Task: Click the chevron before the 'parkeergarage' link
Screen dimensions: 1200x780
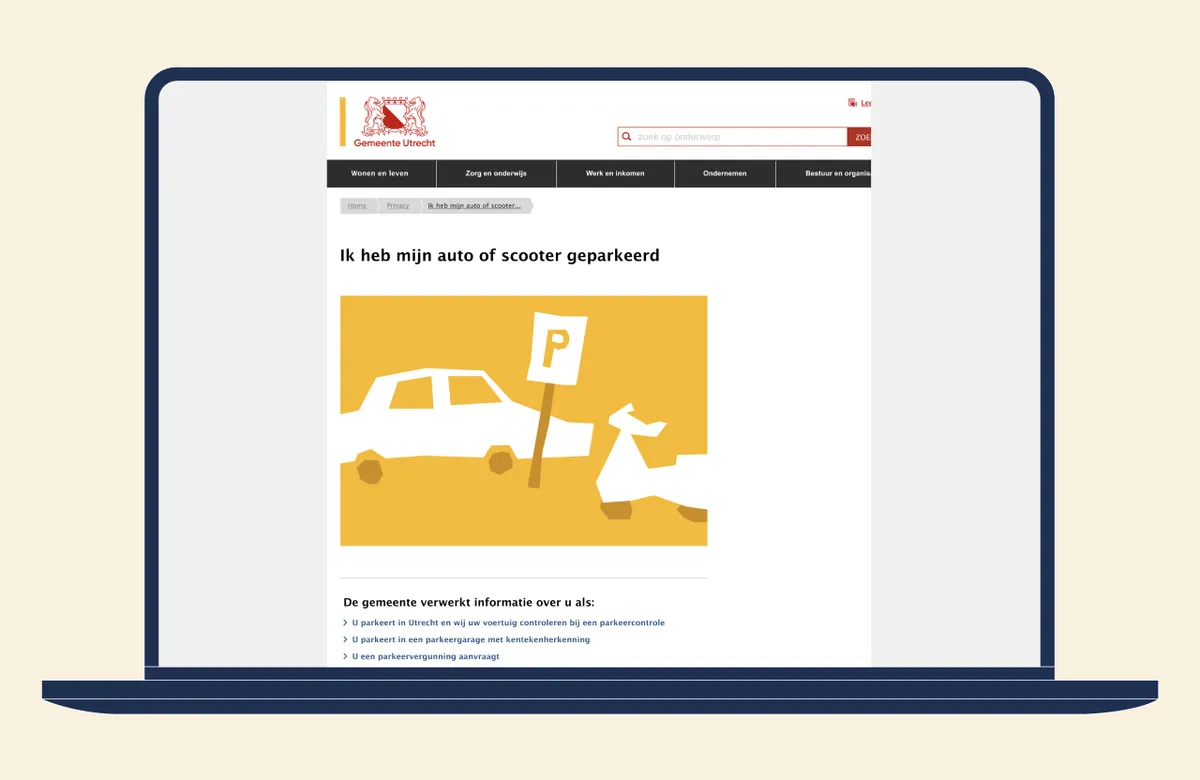Action: (345, 640)
